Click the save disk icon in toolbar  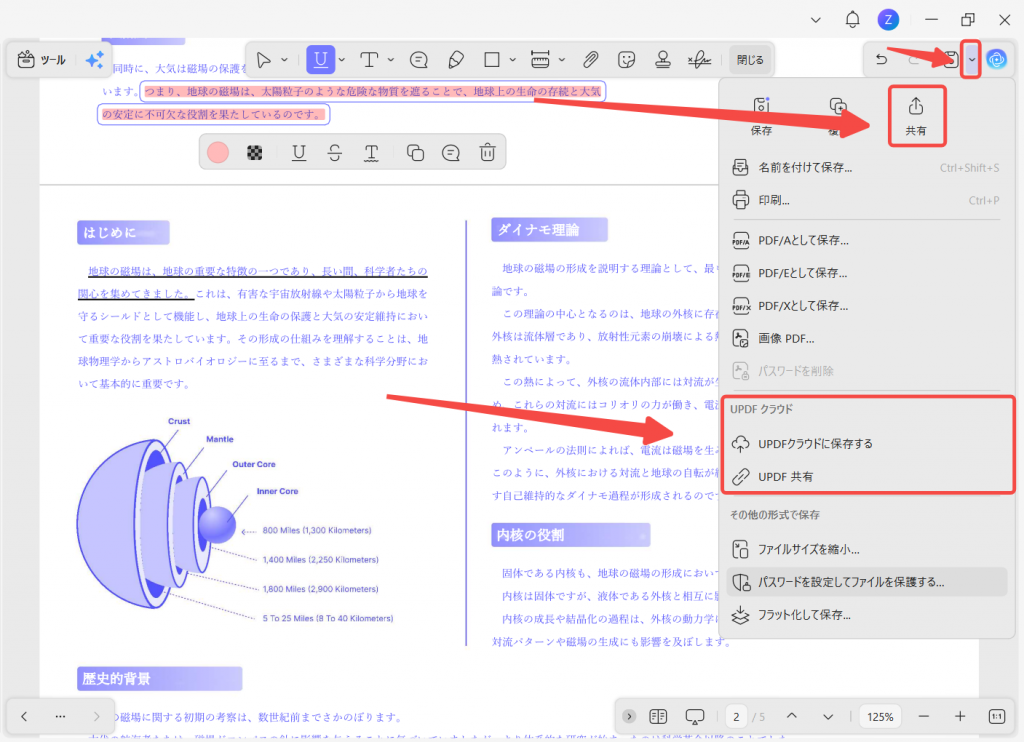[952, 60]
